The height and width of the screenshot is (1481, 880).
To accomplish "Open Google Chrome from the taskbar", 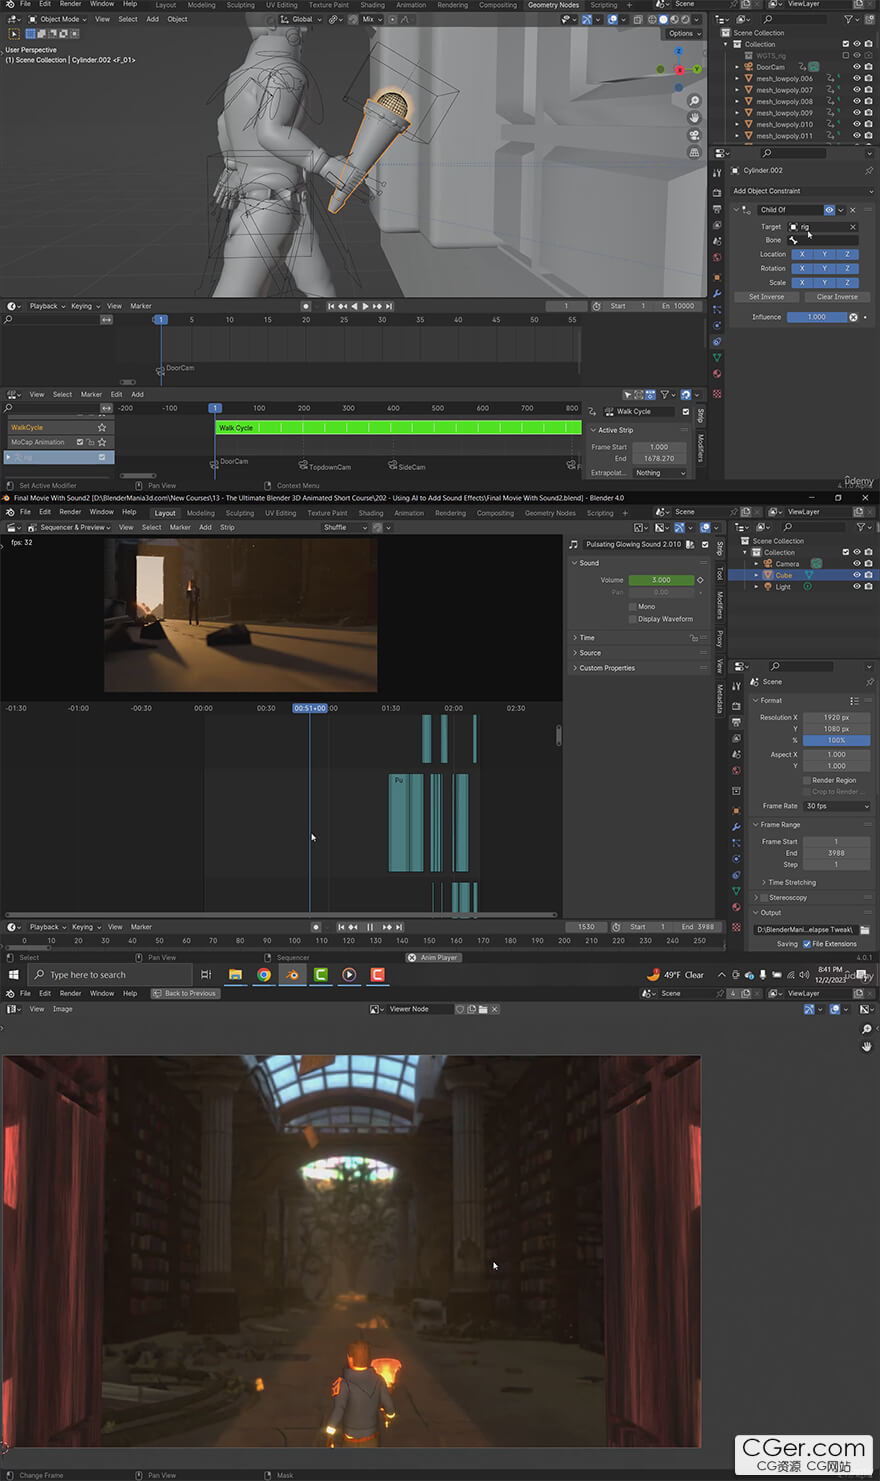I will [264, 974].
